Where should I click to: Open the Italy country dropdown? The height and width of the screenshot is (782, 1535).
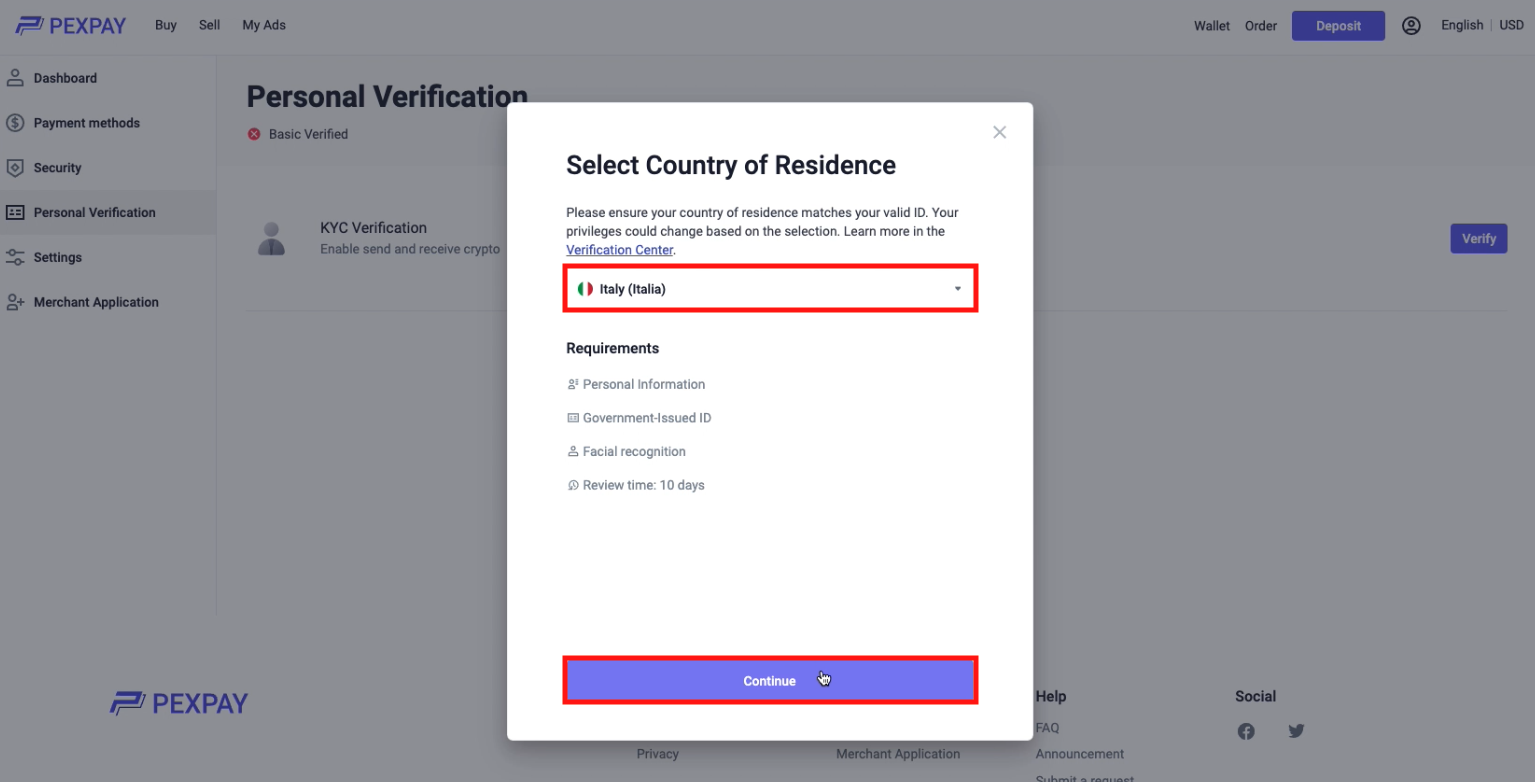pos(770,289)
